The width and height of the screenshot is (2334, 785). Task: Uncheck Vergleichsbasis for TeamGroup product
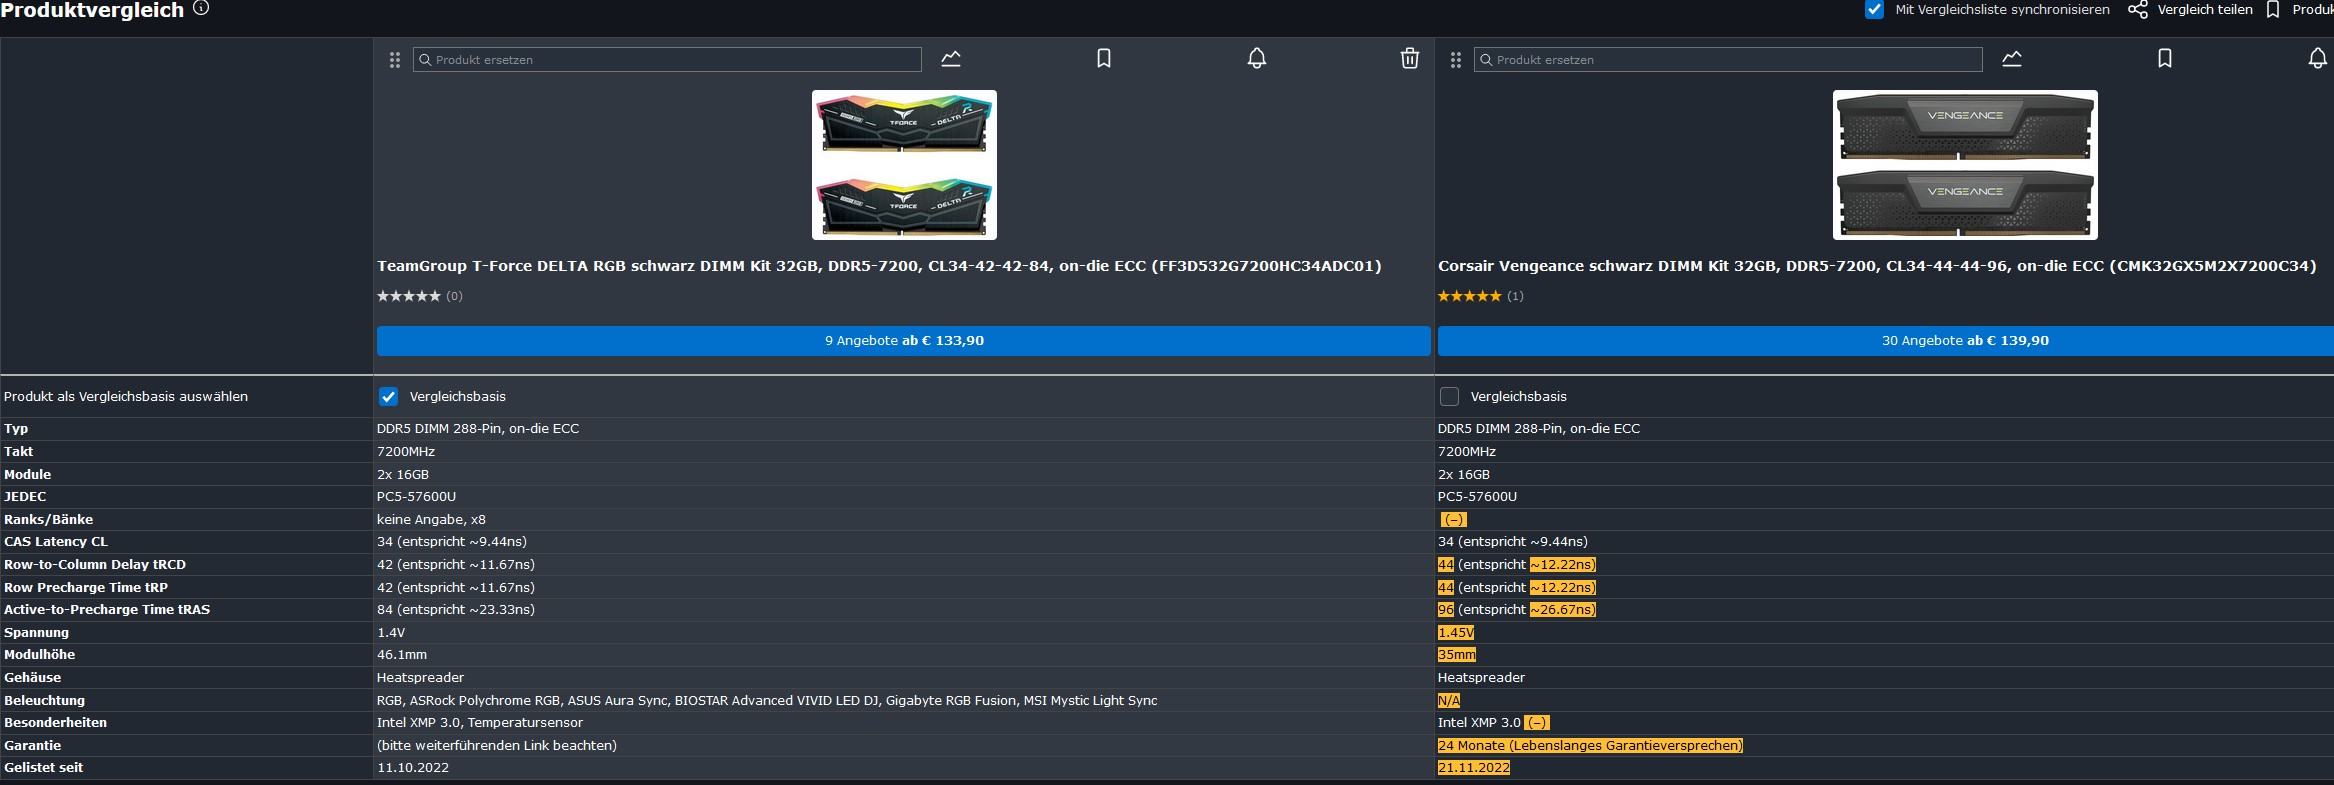(x=389, y=397)
